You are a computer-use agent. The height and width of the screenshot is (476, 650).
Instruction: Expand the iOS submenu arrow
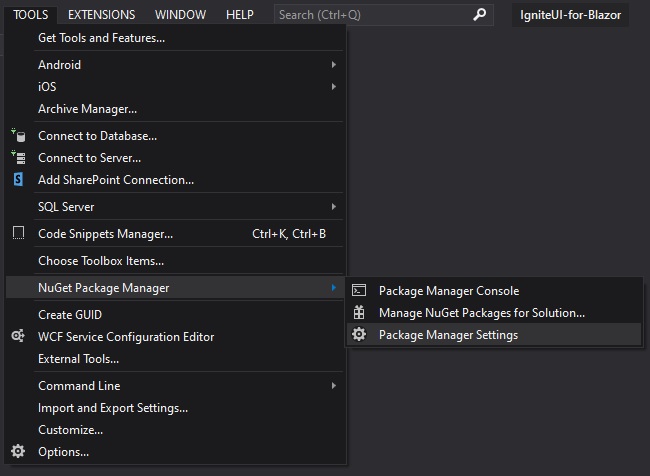point(333,87)
